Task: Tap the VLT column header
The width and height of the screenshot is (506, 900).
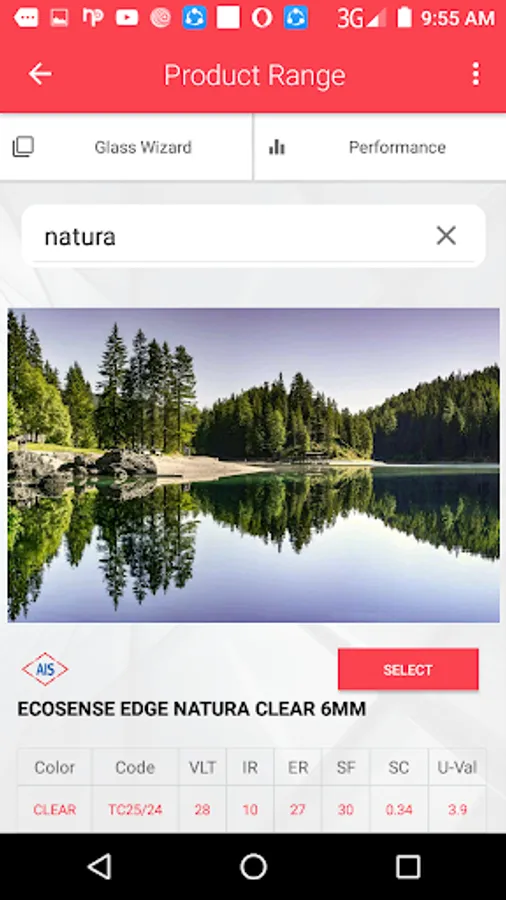Action: 203,767
